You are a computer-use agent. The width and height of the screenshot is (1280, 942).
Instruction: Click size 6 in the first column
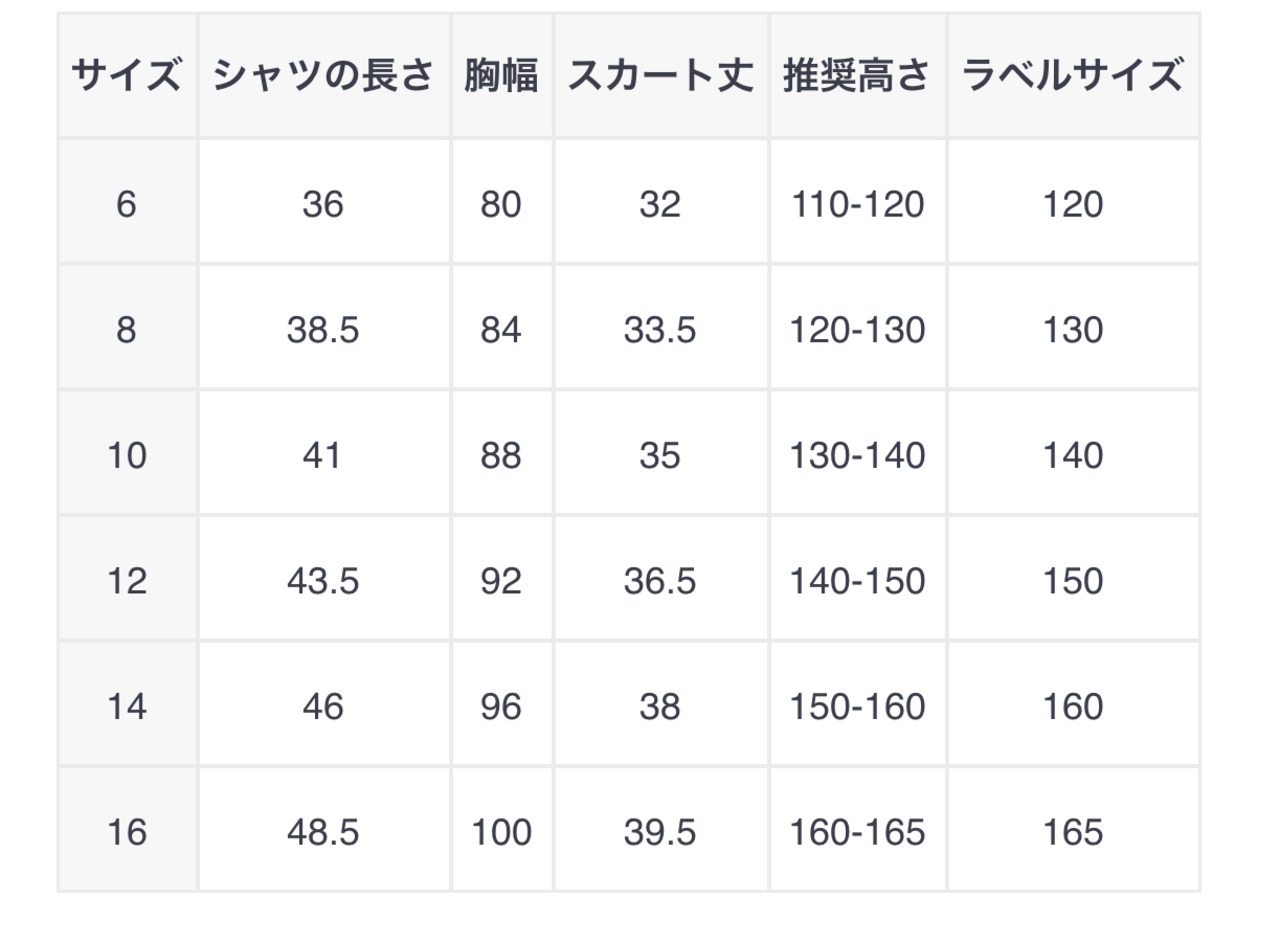point(127,203)
